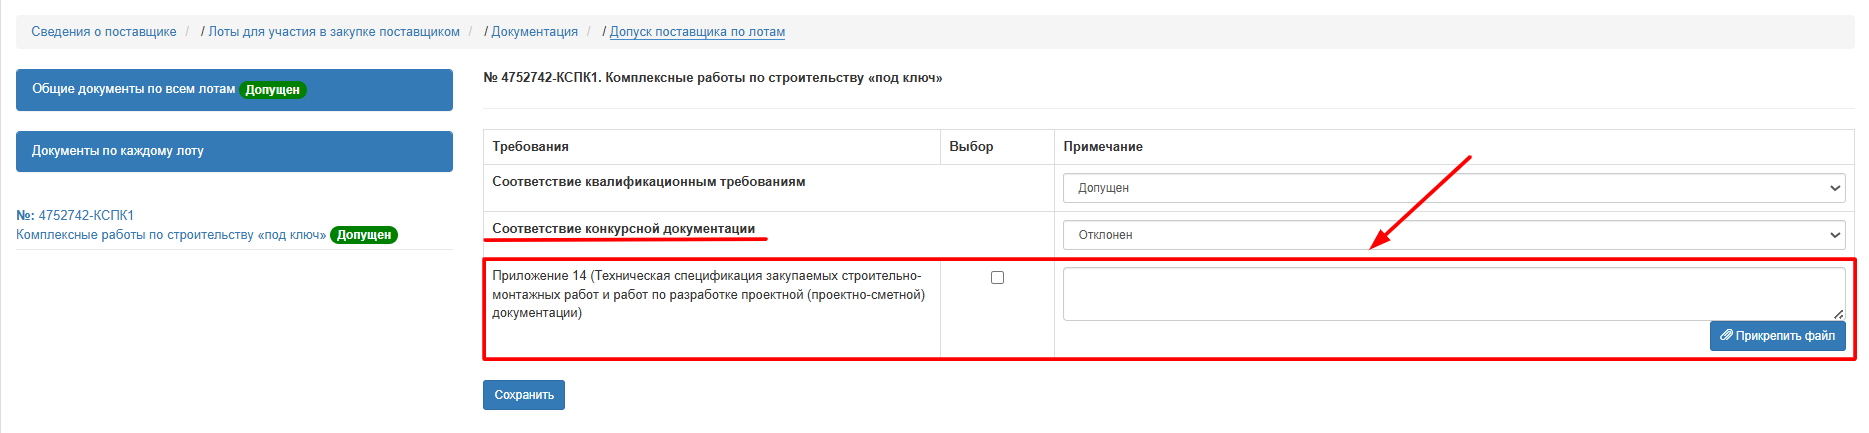Click sidebar link Комплексные работы по строительству
This screenshot has height=433, width=1869.
(x=171, y=235)
